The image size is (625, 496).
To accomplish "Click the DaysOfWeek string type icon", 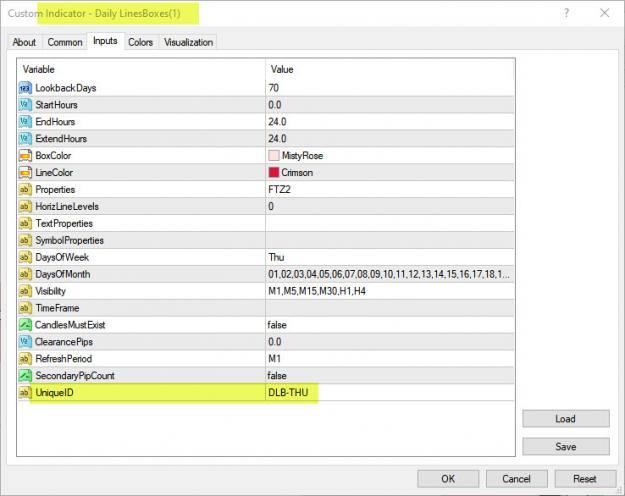I will pyautogui.click(x=25, y=257).
